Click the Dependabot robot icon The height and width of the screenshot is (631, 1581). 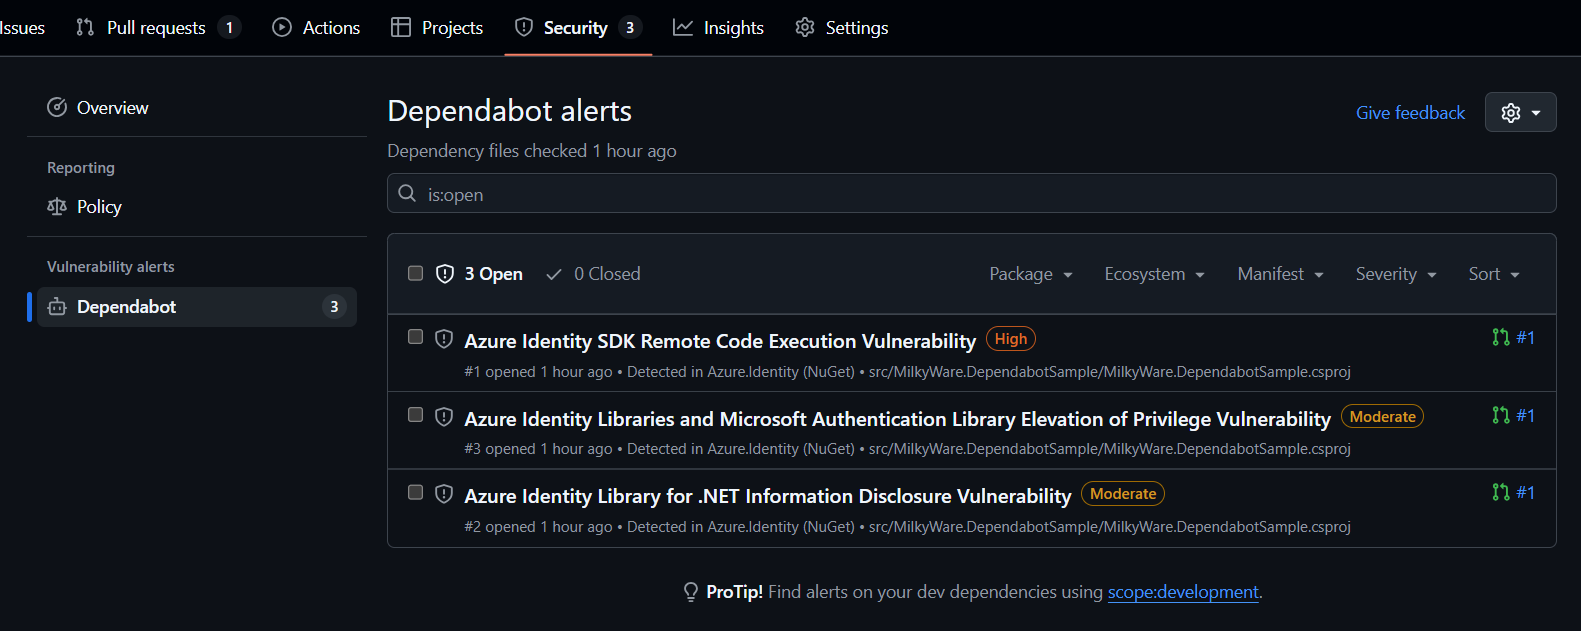pyautogui.click(x=57, y=306)
